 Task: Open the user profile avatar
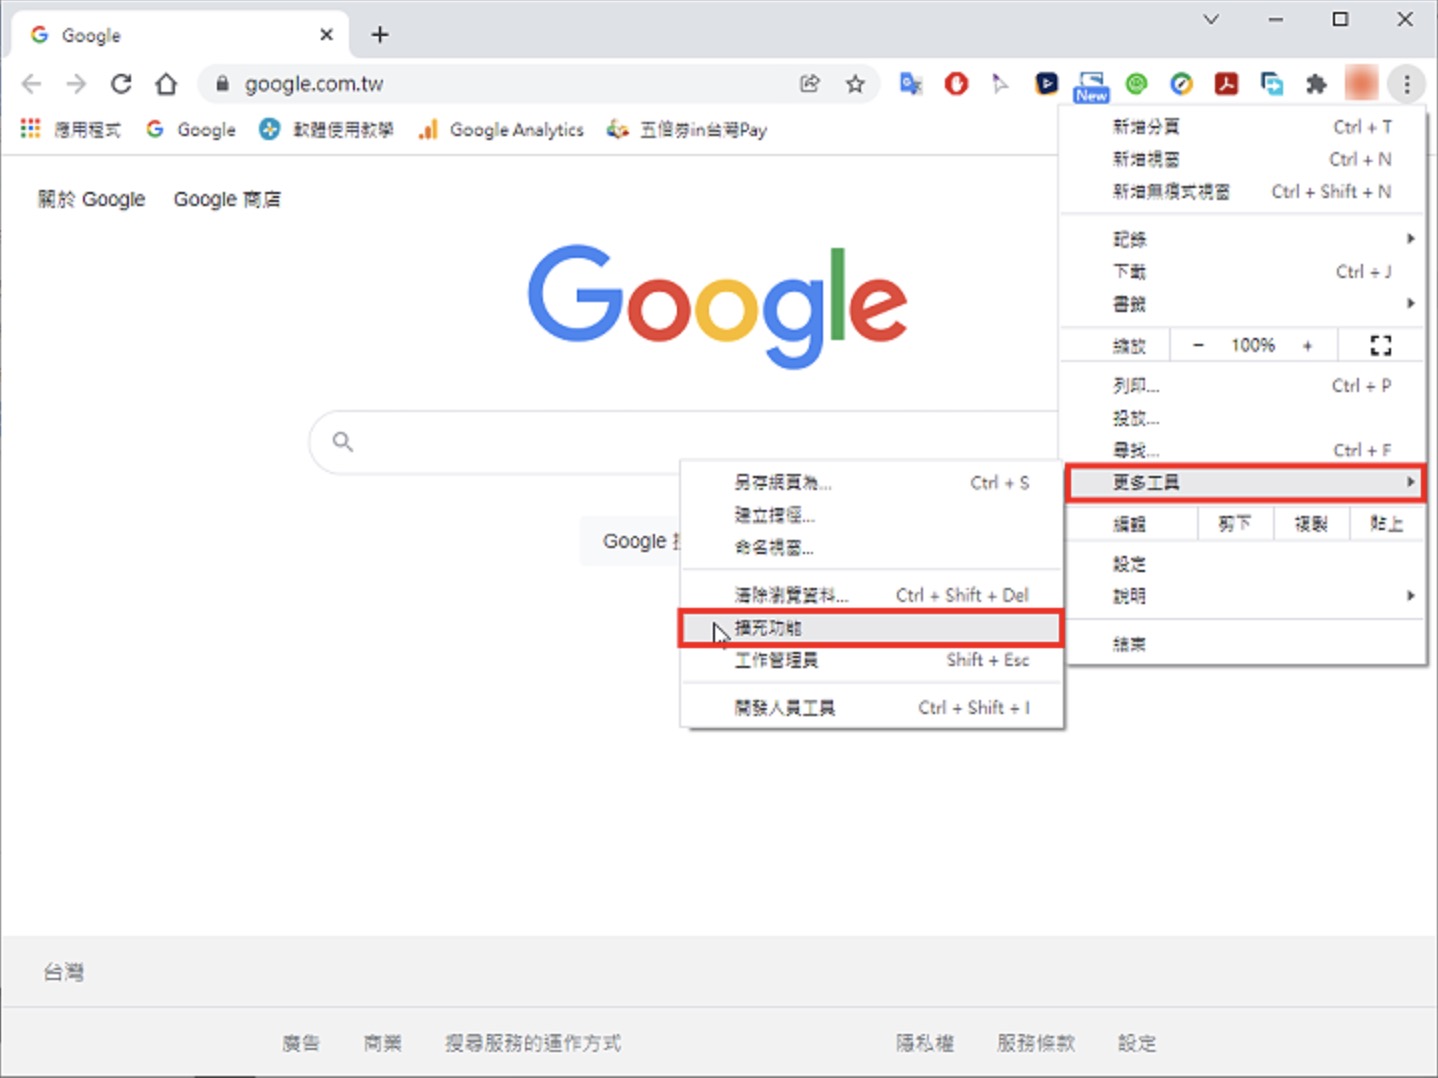pyautogui.click(x=1361, y=84)
